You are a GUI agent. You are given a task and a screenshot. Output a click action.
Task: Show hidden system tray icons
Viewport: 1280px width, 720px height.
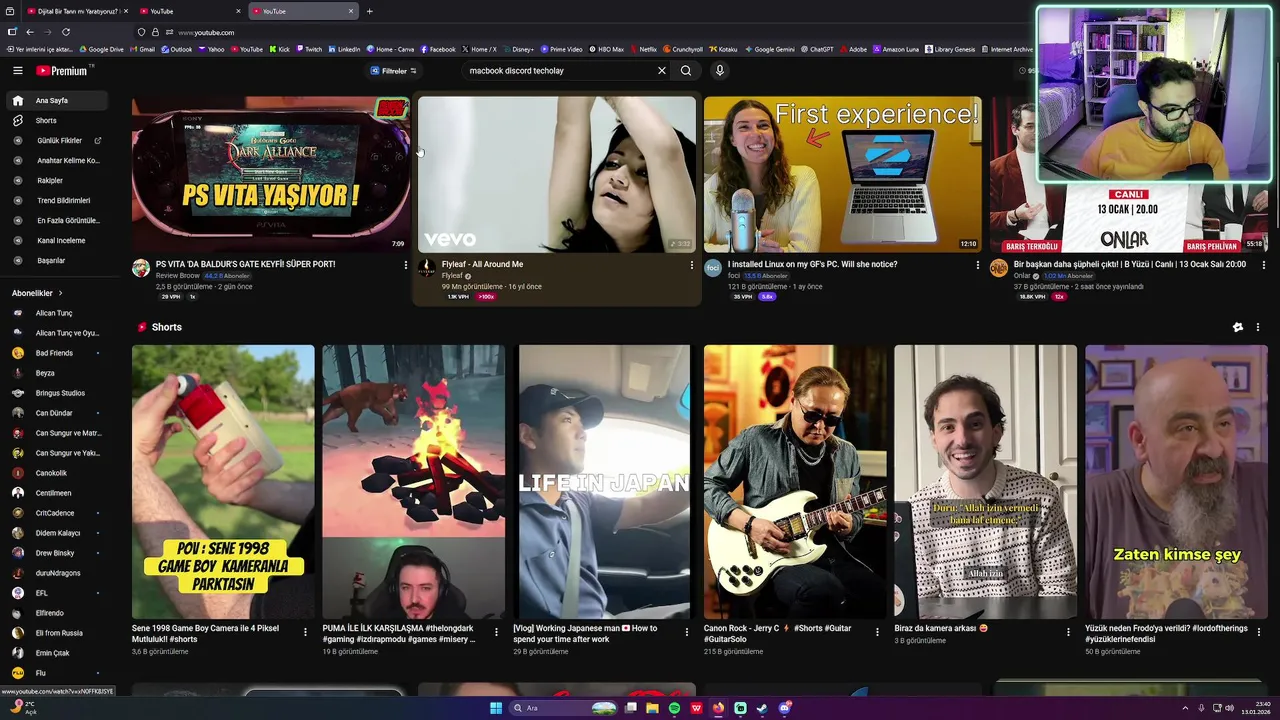click(1185, 708)
